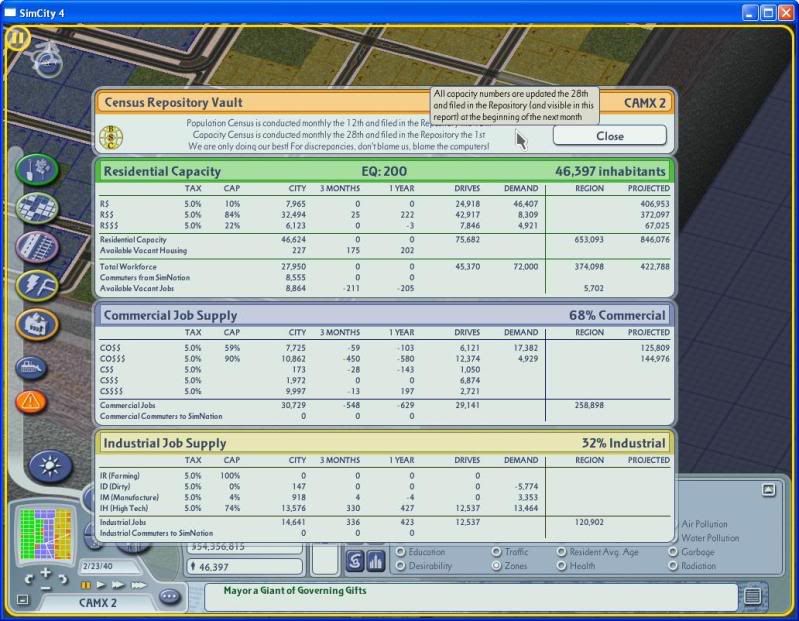Image resolution: width=799 pixels, height=621 pixels.
Task: Maximize the SimCity 4 window
Action: (x=768, y=13)
